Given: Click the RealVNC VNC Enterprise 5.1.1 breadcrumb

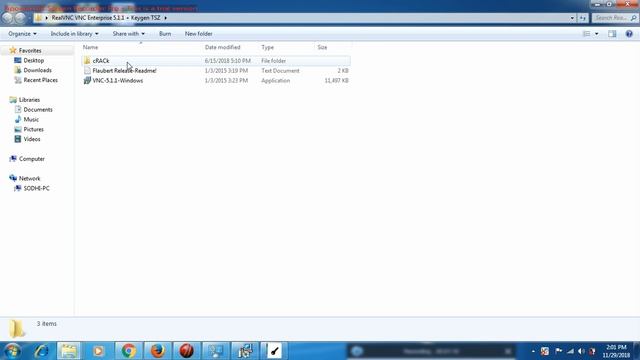Looking at the screenshot, I should coord(88,18).
